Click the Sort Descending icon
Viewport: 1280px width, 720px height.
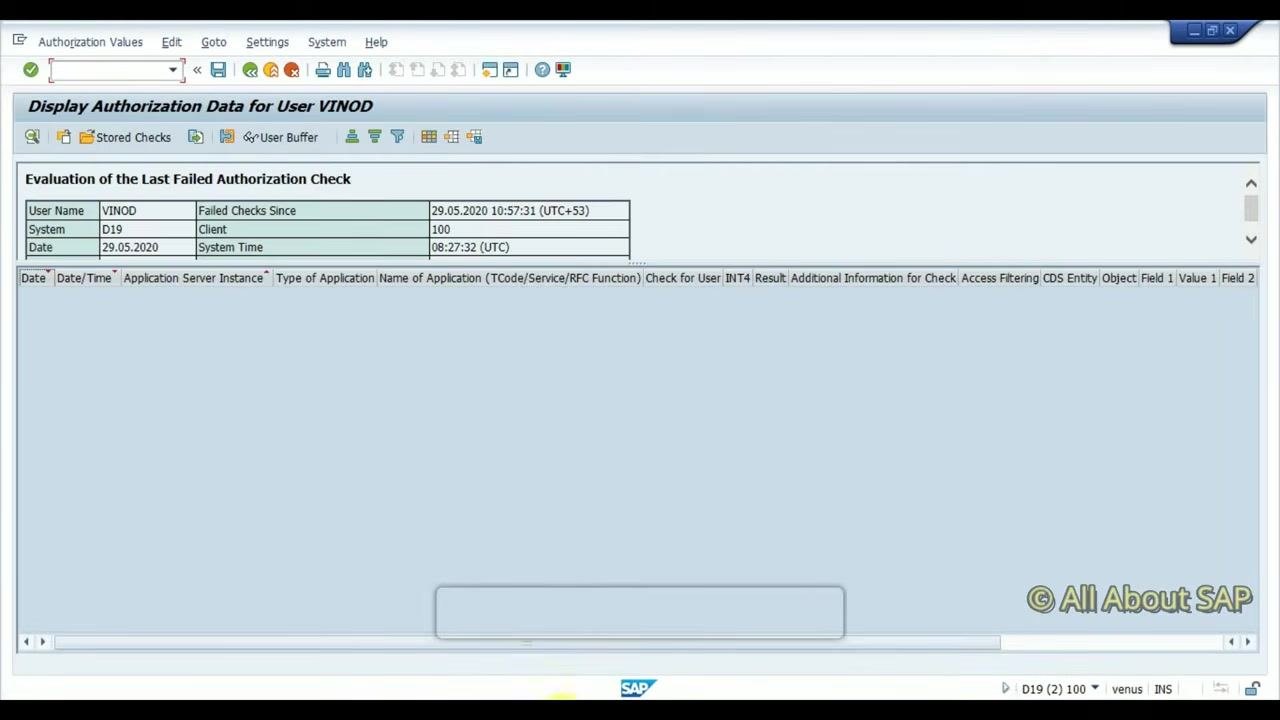click(375, 137)
